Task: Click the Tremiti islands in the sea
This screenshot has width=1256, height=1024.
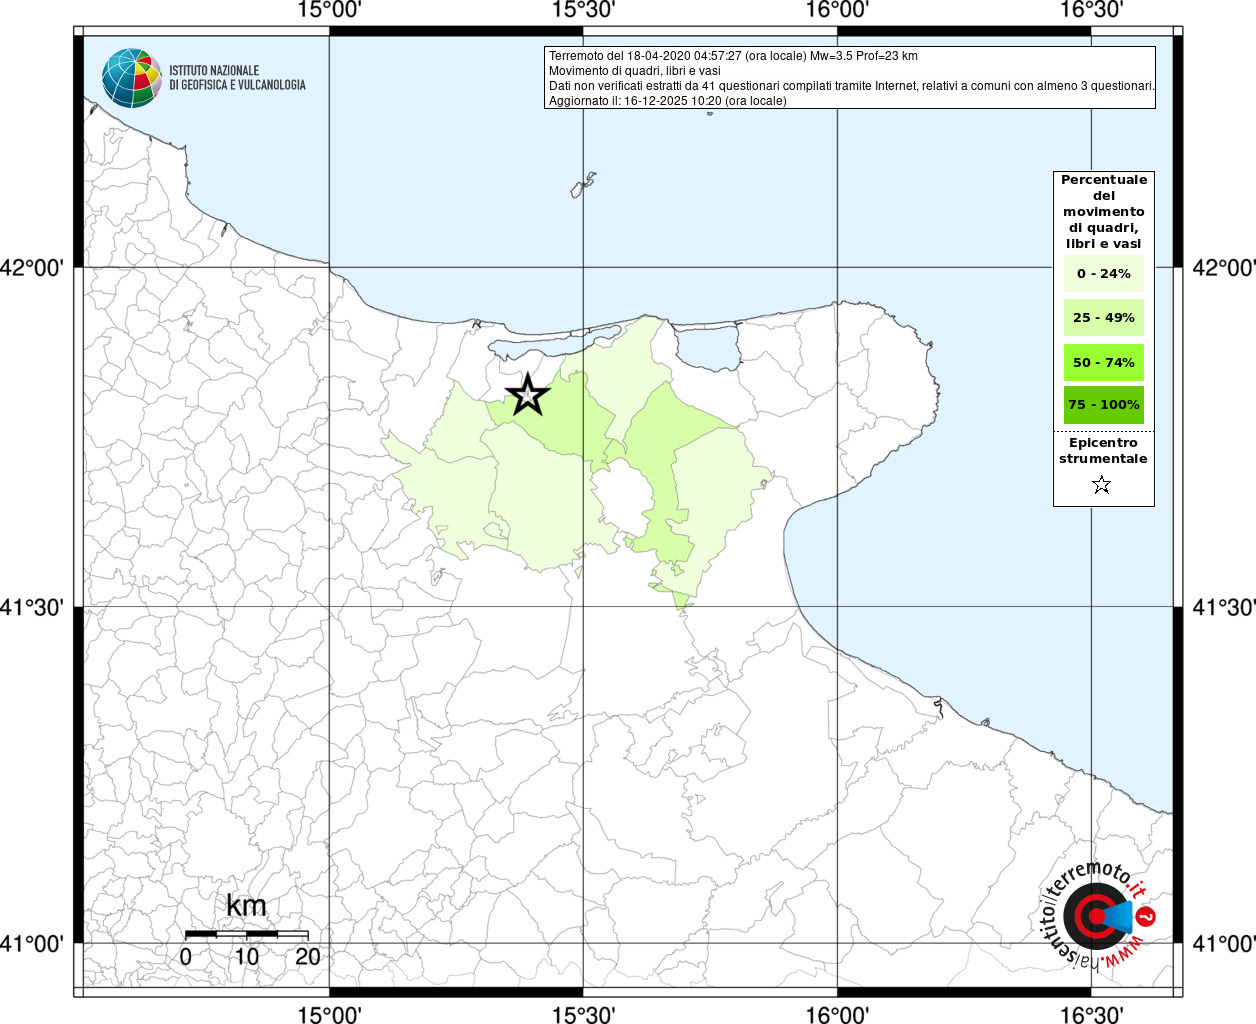Action: tap(583, 186)
